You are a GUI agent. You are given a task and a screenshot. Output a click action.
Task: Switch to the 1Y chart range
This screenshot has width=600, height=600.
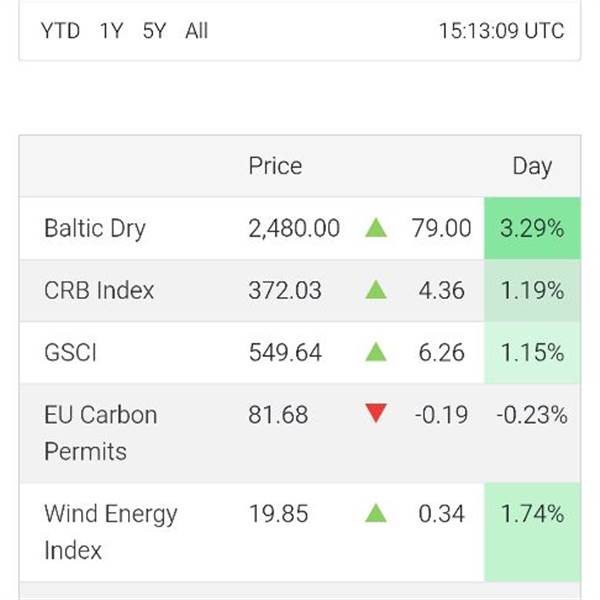[111, 31]
